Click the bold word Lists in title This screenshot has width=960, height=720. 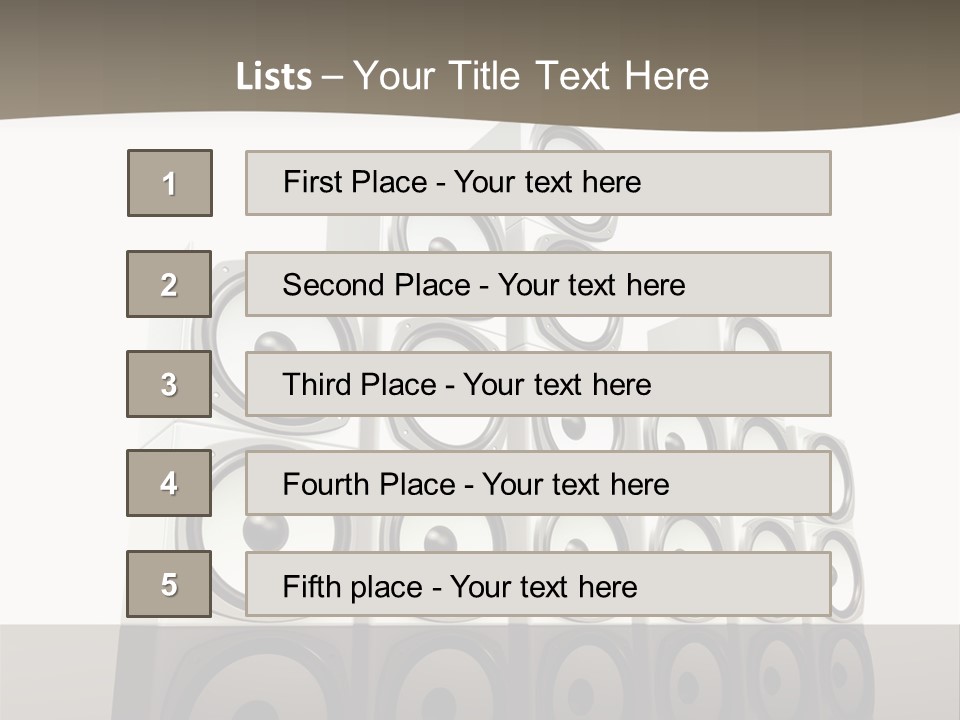point(273,76)
